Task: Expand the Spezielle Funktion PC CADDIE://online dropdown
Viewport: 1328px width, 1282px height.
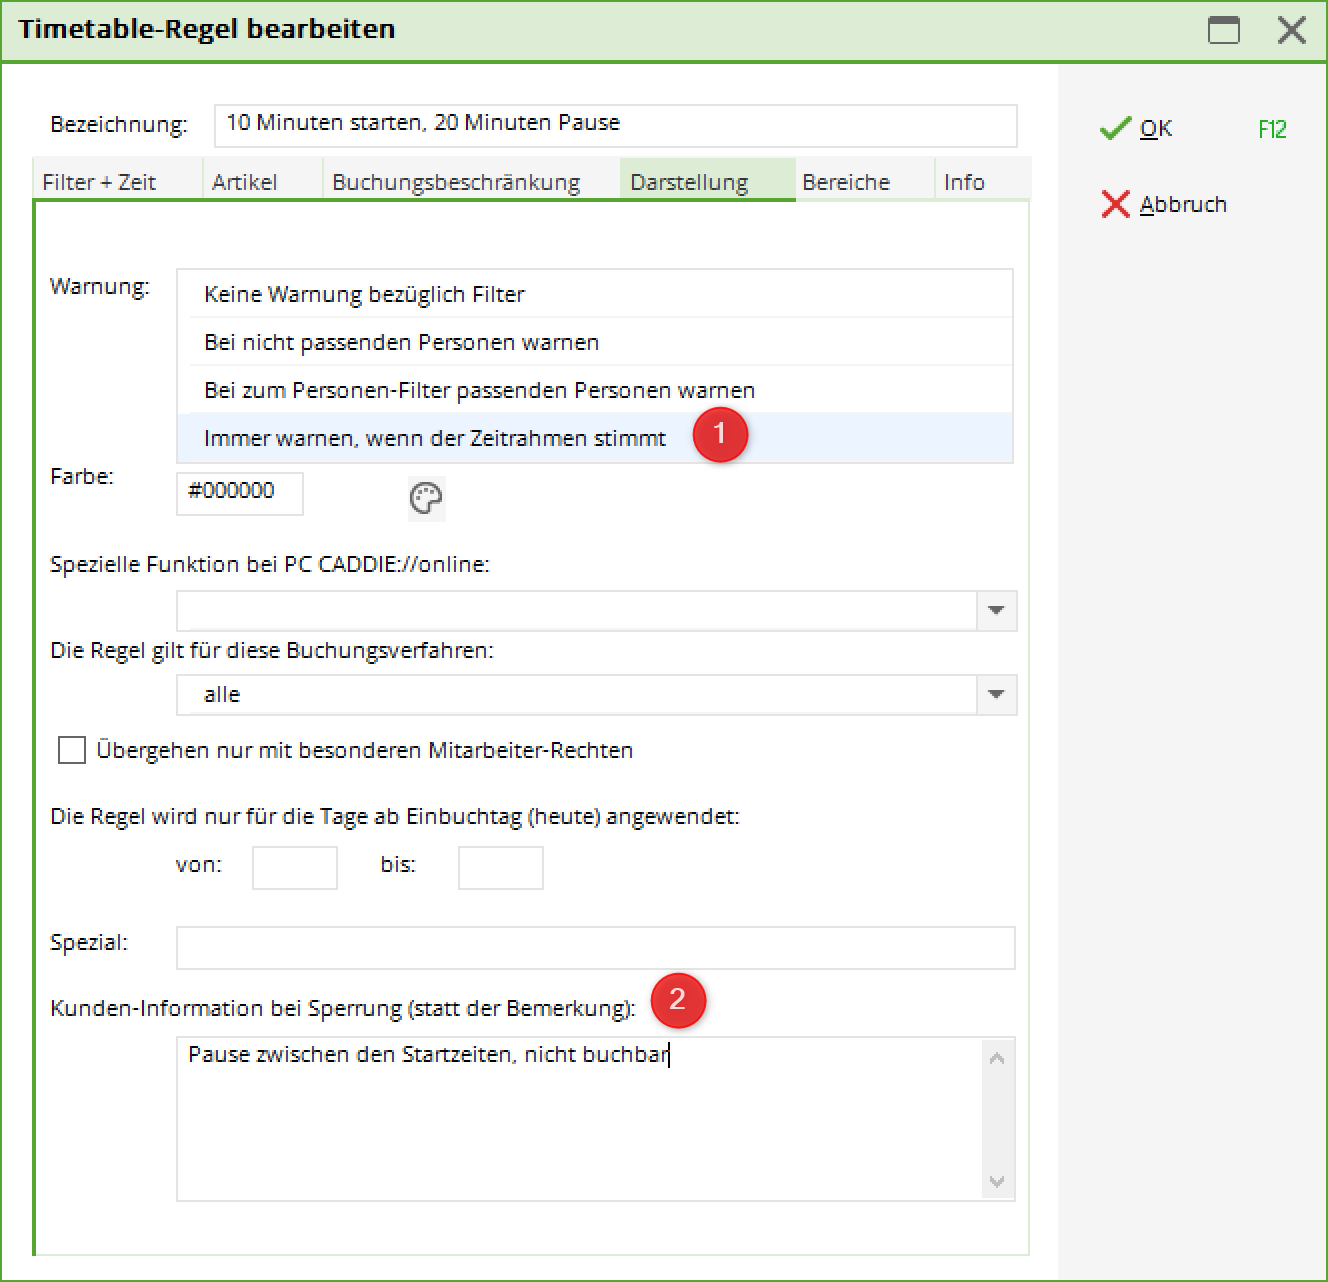Action: pos(996,610)
